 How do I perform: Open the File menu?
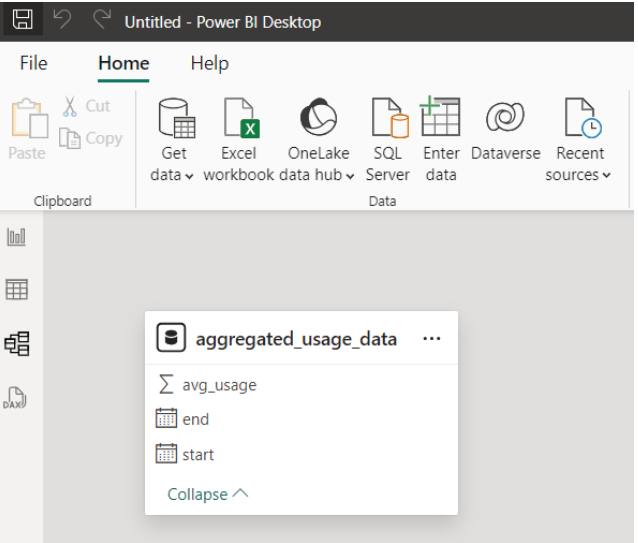pyautogui.click(x=34, y=63)
